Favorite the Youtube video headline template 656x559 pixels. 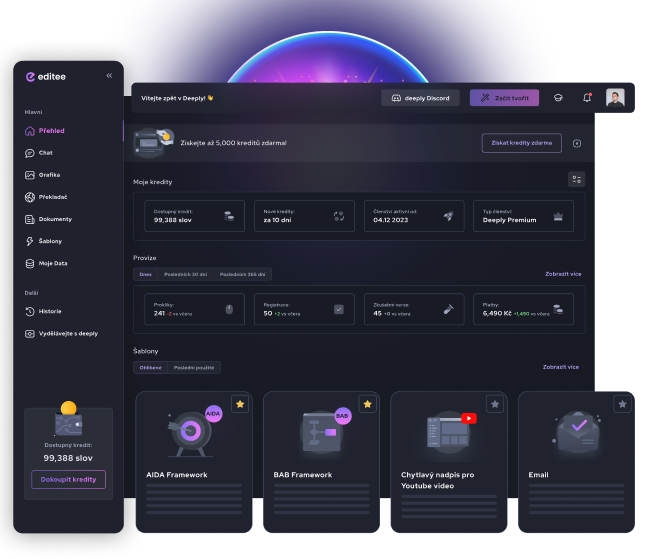pos(495,404)
